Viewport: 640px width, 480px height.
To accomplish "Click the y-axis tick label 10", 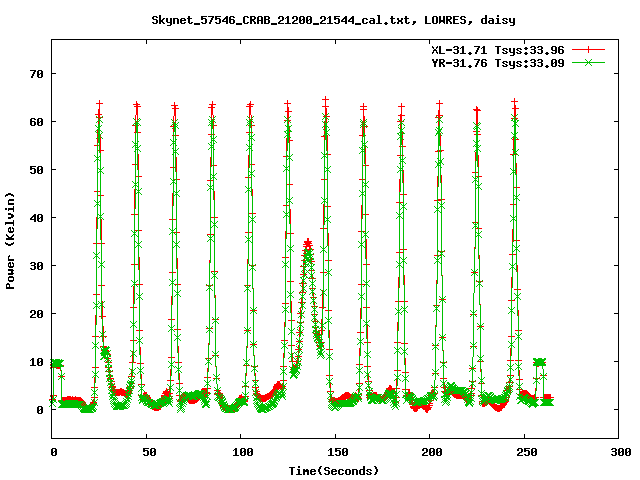I will tap(36, 362).
